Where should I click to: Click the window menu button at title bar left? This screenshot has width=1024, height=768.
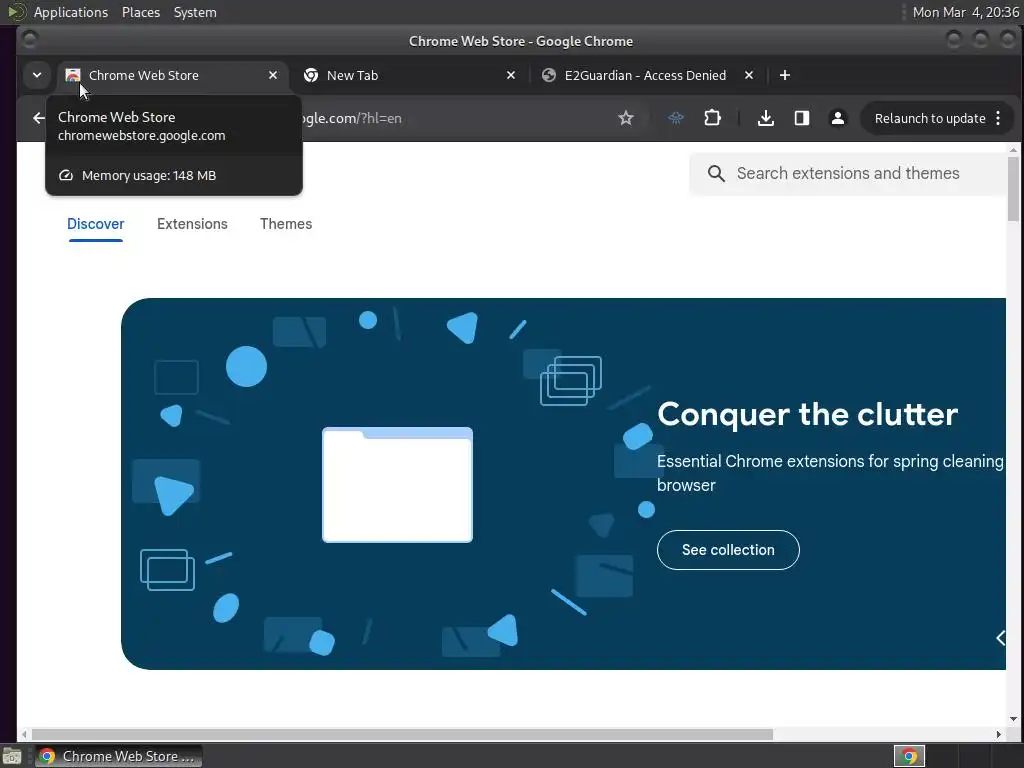[29, 40]
